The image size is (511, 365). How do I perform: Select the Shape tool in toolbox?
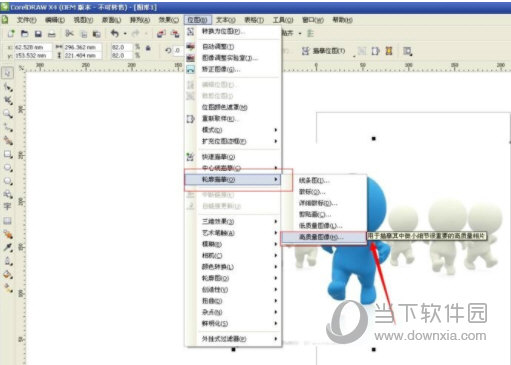8,87
